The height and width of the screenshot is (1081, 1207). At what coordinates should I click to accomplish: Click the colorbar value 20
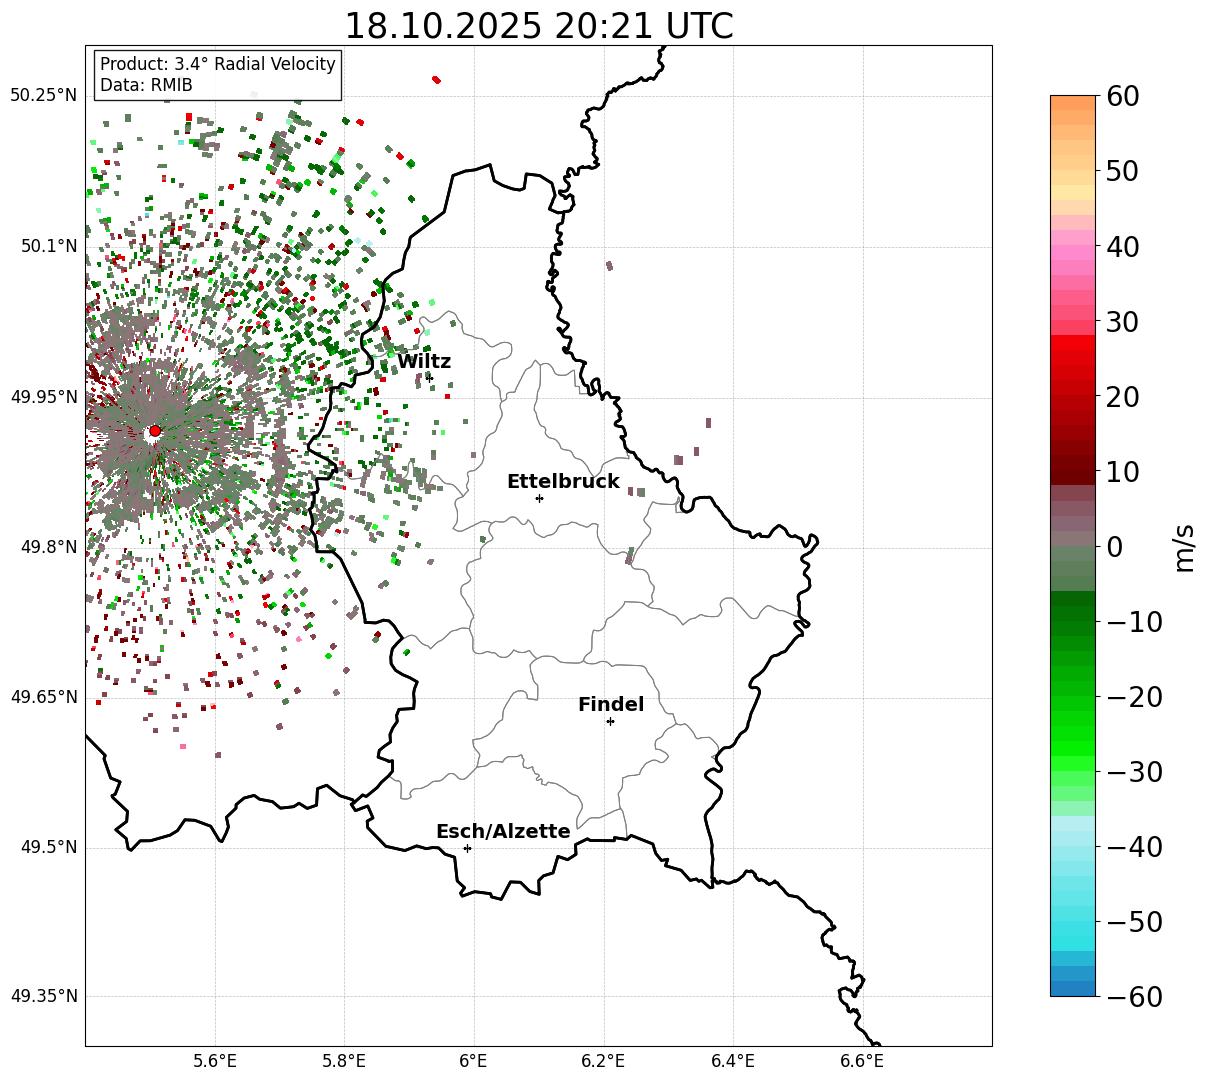[x=1123, y=397]
